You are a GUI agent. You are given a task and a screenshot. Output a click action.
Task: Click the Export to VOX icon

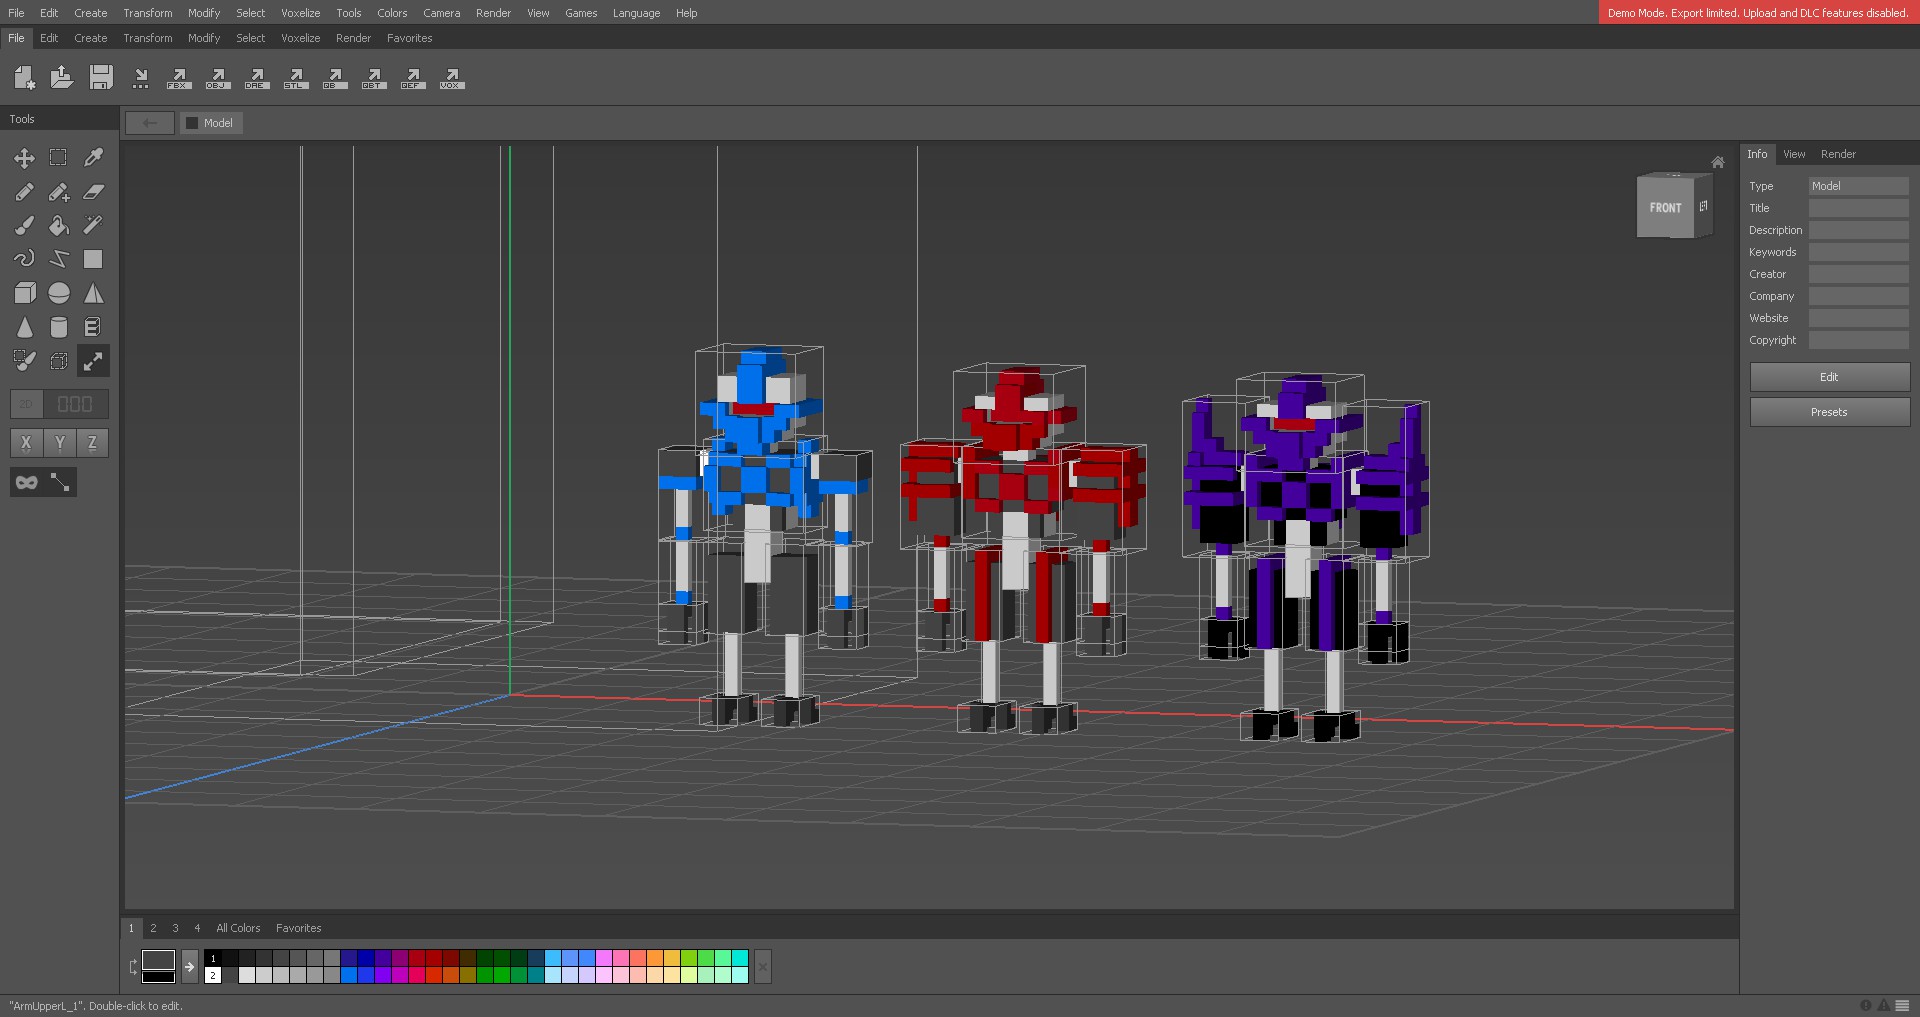point(451,78)
